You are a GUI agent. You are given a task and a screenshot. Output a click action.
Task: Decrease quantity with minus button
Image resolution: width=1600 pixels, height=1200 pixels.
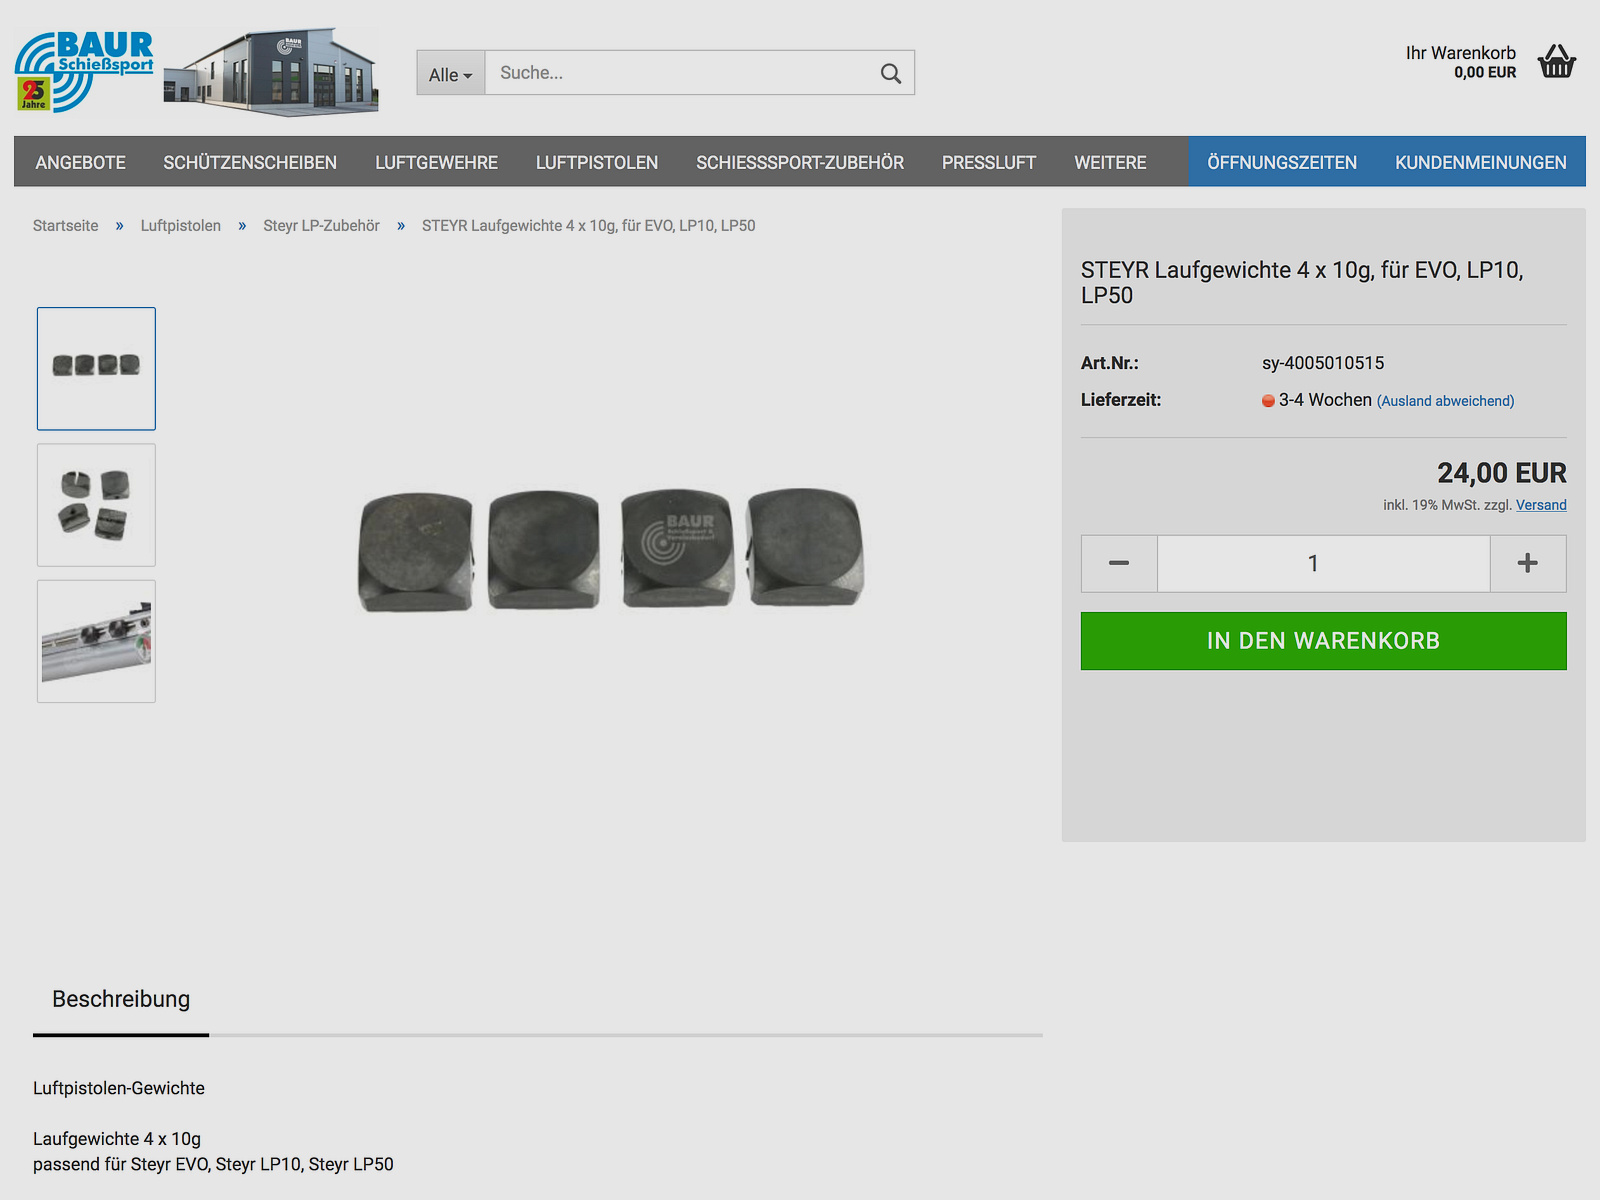tap(1119, 563)
